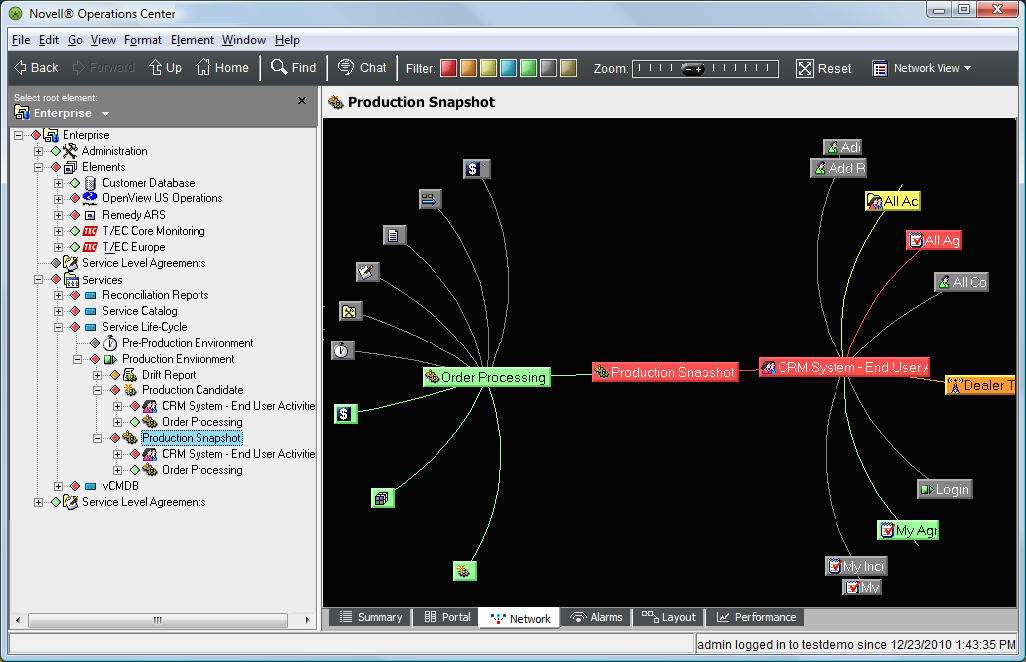This screenshot has height=662, width=1026.
Task: Toggle the yellow minor filter
Action: point(488,68)
